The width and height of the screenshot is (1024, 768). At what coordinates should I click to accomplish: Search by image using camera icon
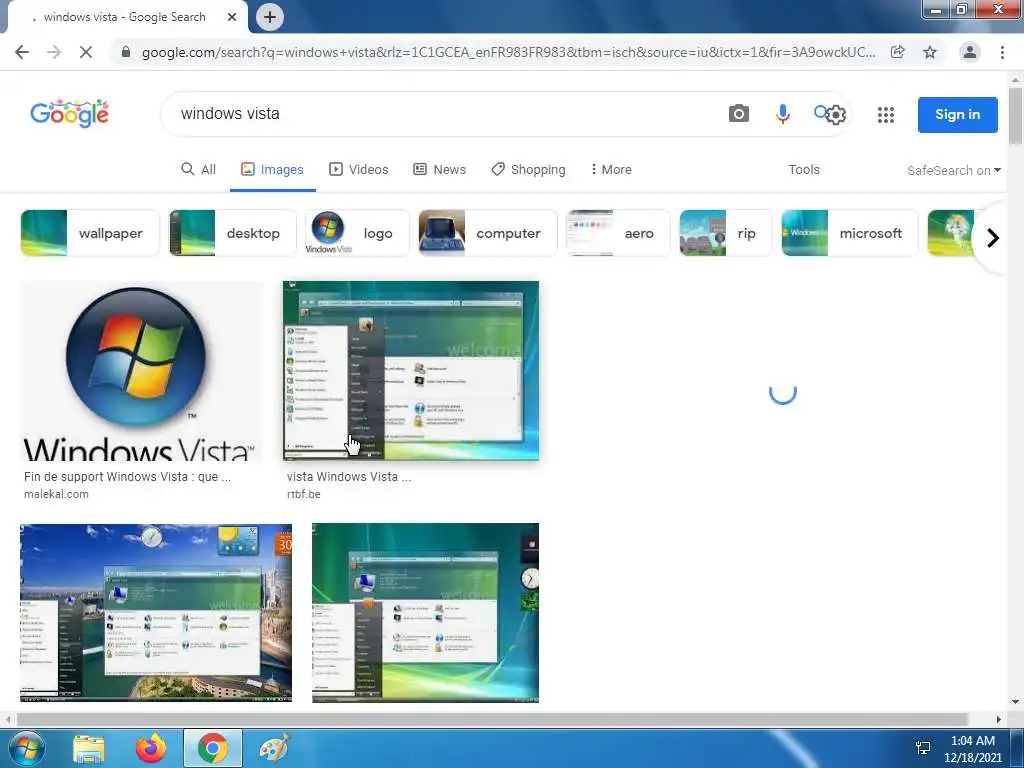click(x=739, y=114)
